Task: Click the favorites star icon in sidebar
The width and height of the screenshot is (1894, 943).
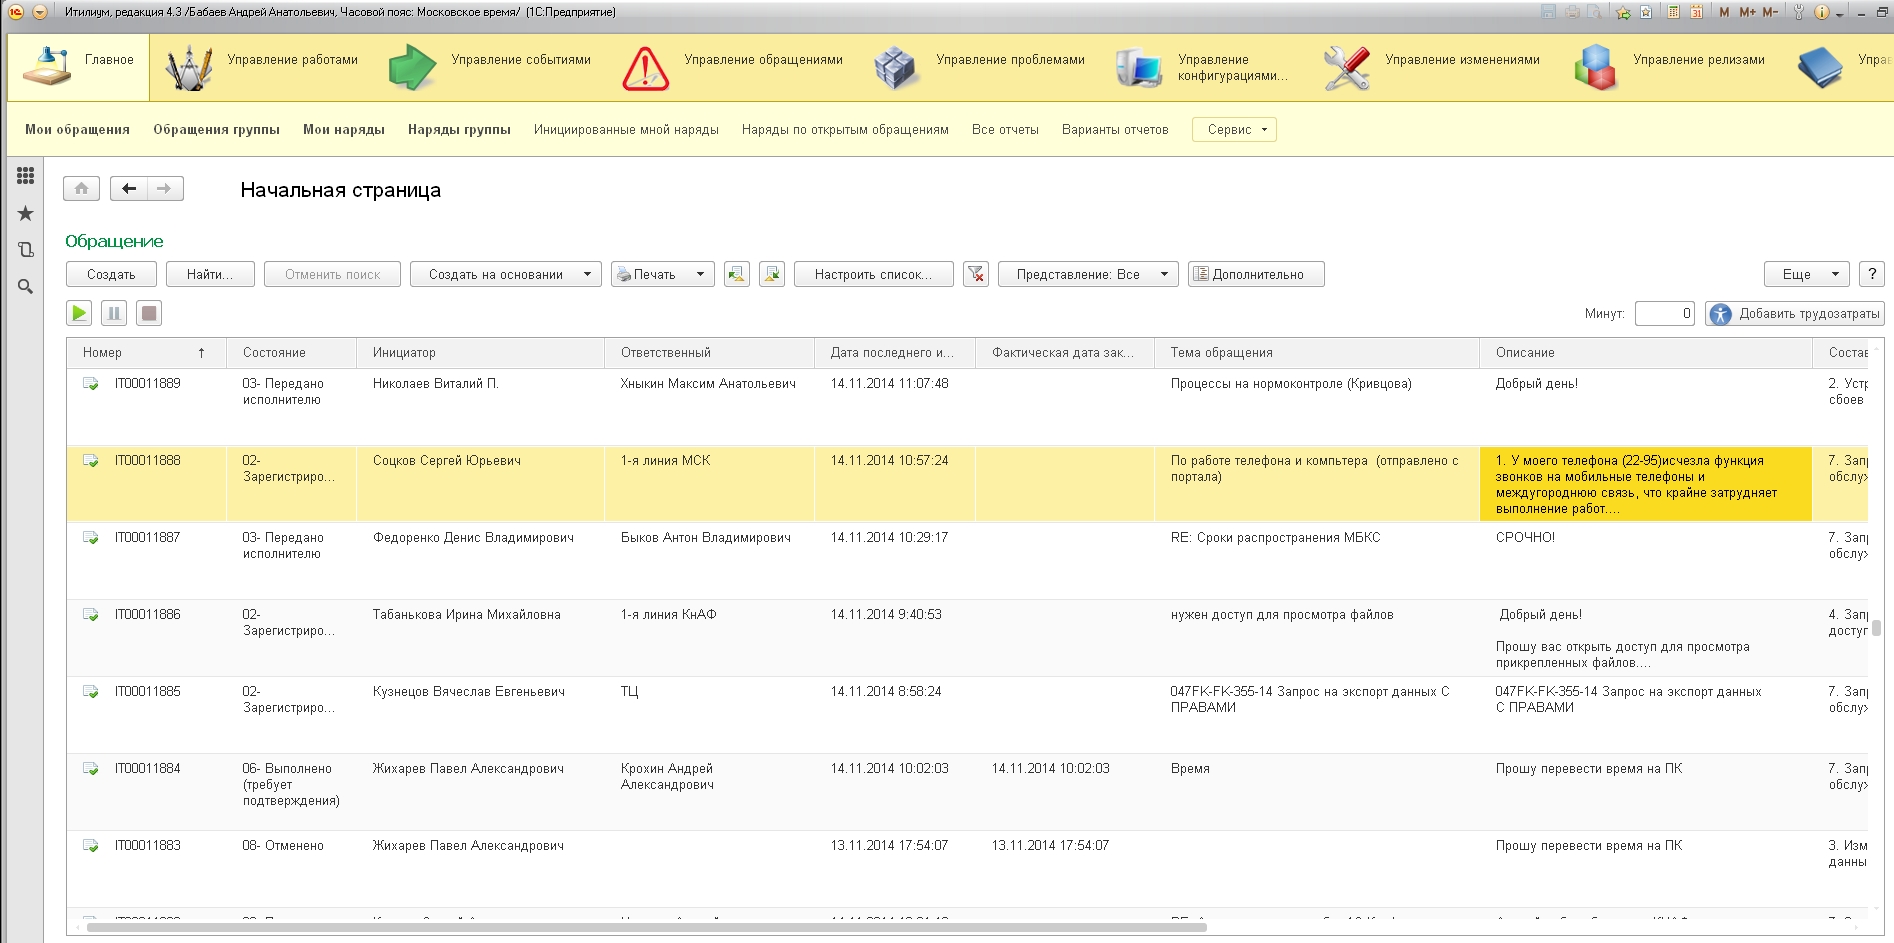Action: pyautogui.click(x=26, y=213)
